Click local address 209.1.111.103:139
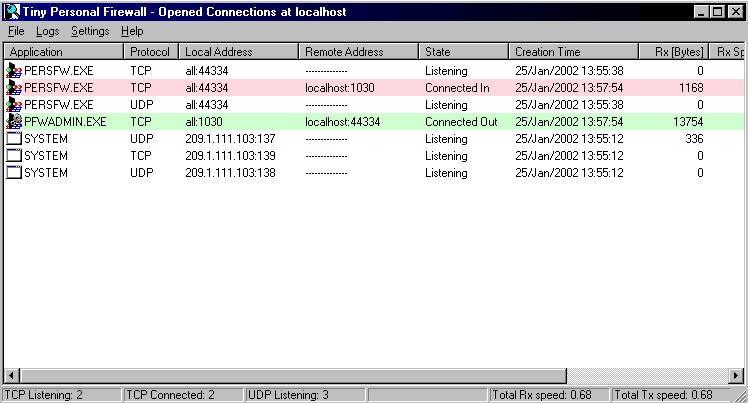Image resolution: width=748 pixels, height=403 pixels. tap(230, 155)
